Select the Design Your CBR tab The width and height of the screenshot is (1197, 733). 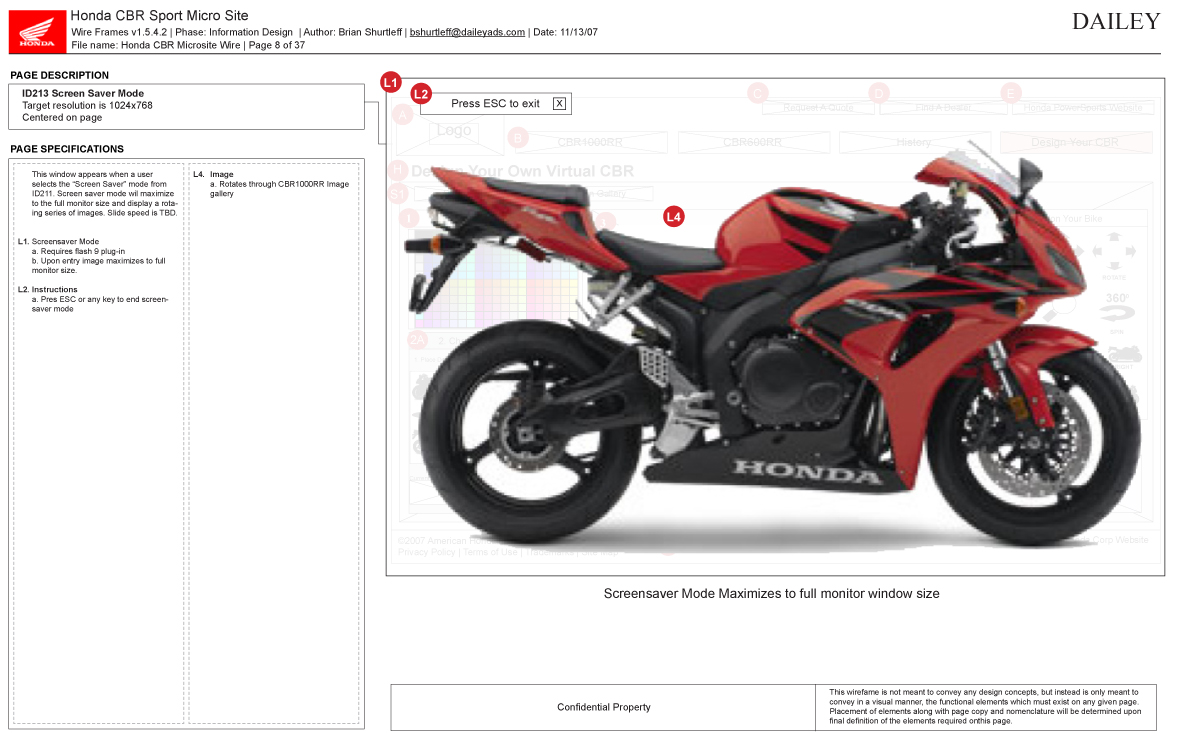tap(1075, 143)
